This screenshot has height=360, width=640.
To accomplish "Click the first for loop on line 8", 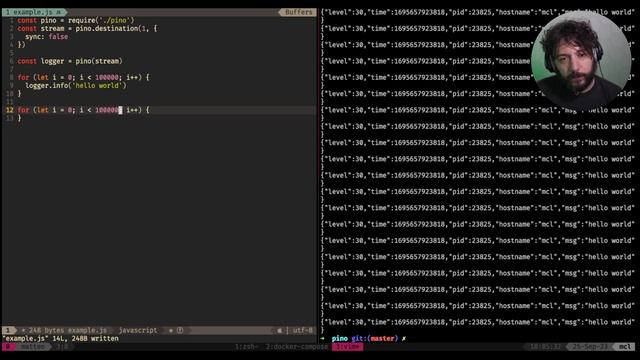I will [x=83, y=77].
